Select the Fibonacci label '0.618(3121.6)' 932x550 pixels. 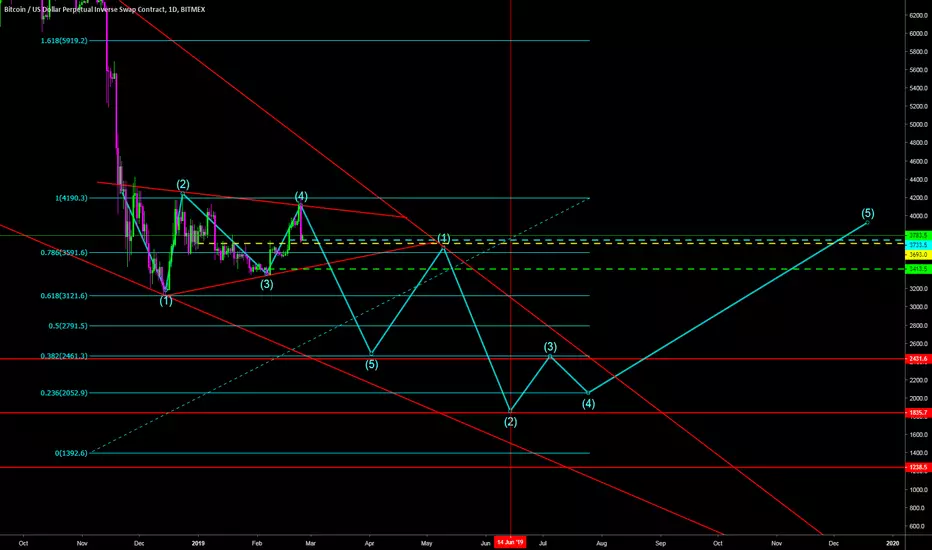pos(64,296)
